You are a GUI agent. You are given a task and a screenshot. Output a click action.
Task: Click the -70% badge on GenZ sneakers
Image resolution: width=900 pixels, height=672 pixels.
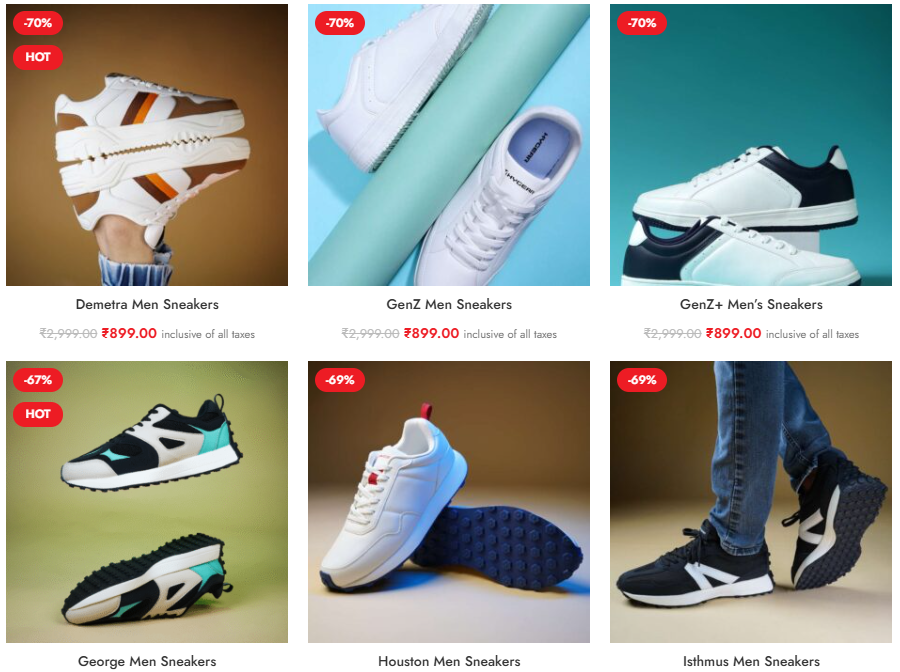[340, 23]
